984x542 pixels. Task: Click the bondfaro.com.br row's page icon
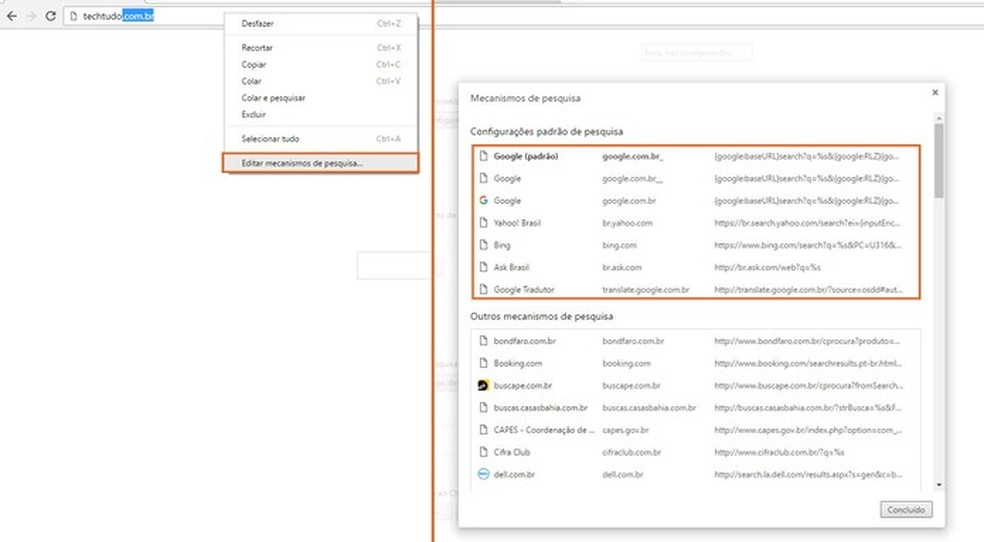483,341
